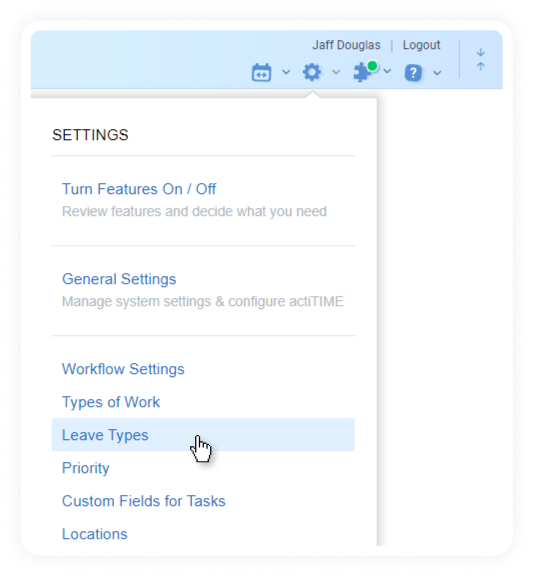Open the gear settings icon

312,72
